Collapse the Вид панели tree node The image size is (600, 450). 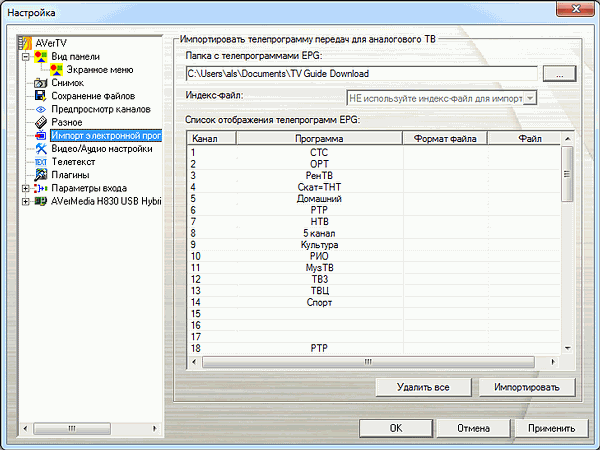[25, 58]
